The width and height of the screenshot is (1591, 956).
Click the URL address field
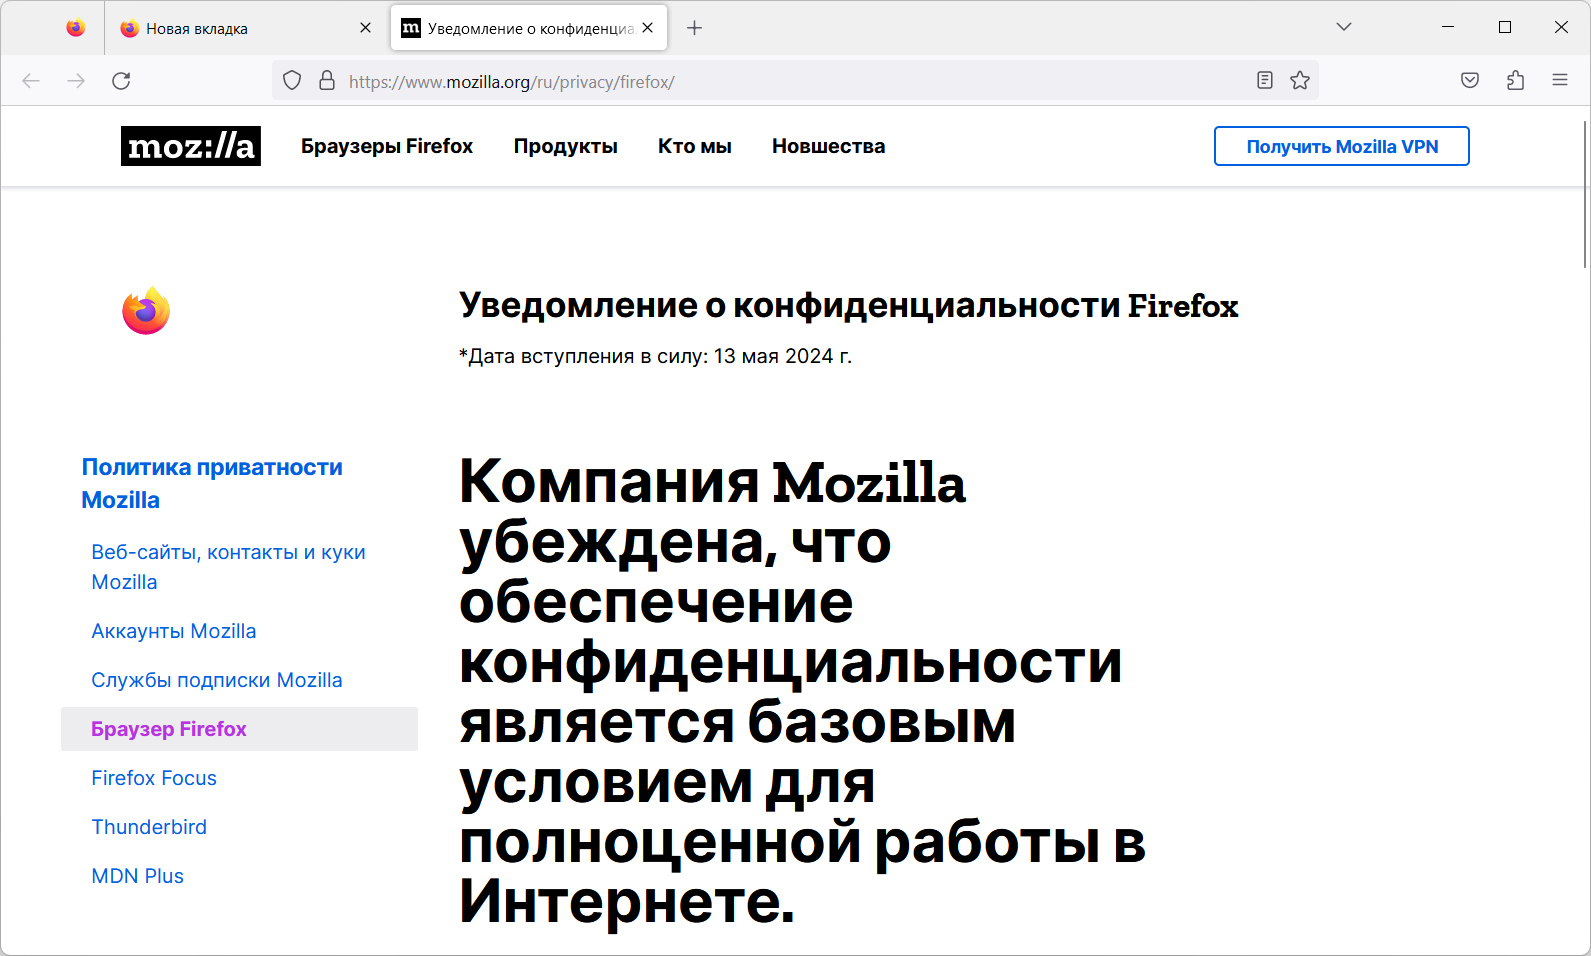click(795, 82)
